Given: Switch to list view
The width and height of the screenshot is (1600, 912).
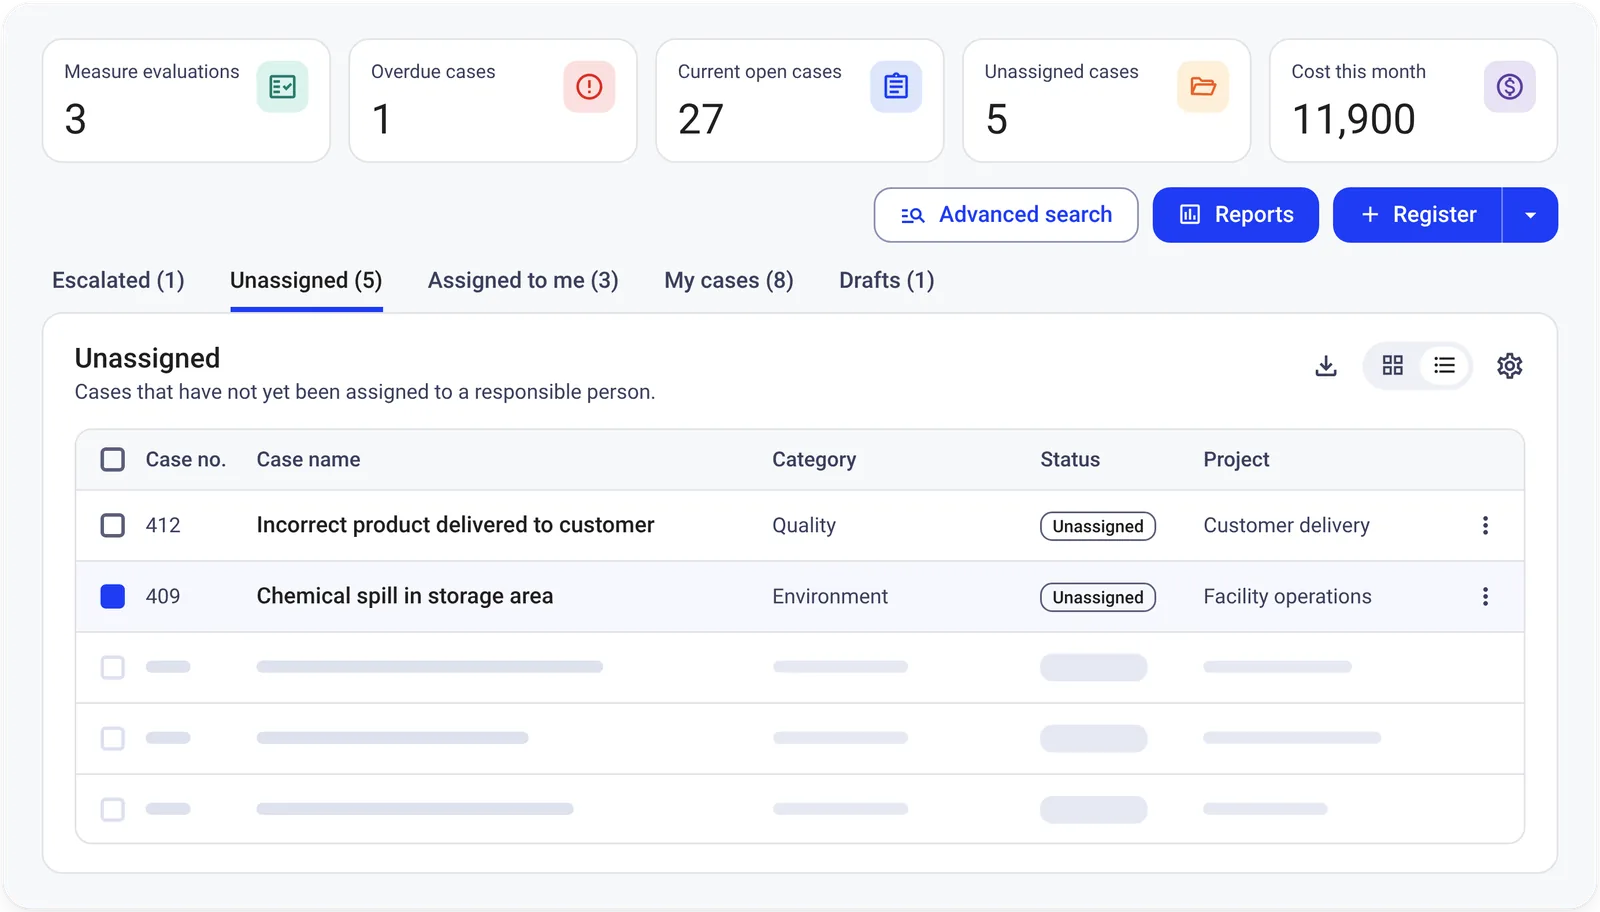Looking at the screenshot, I should point(1444,365).
